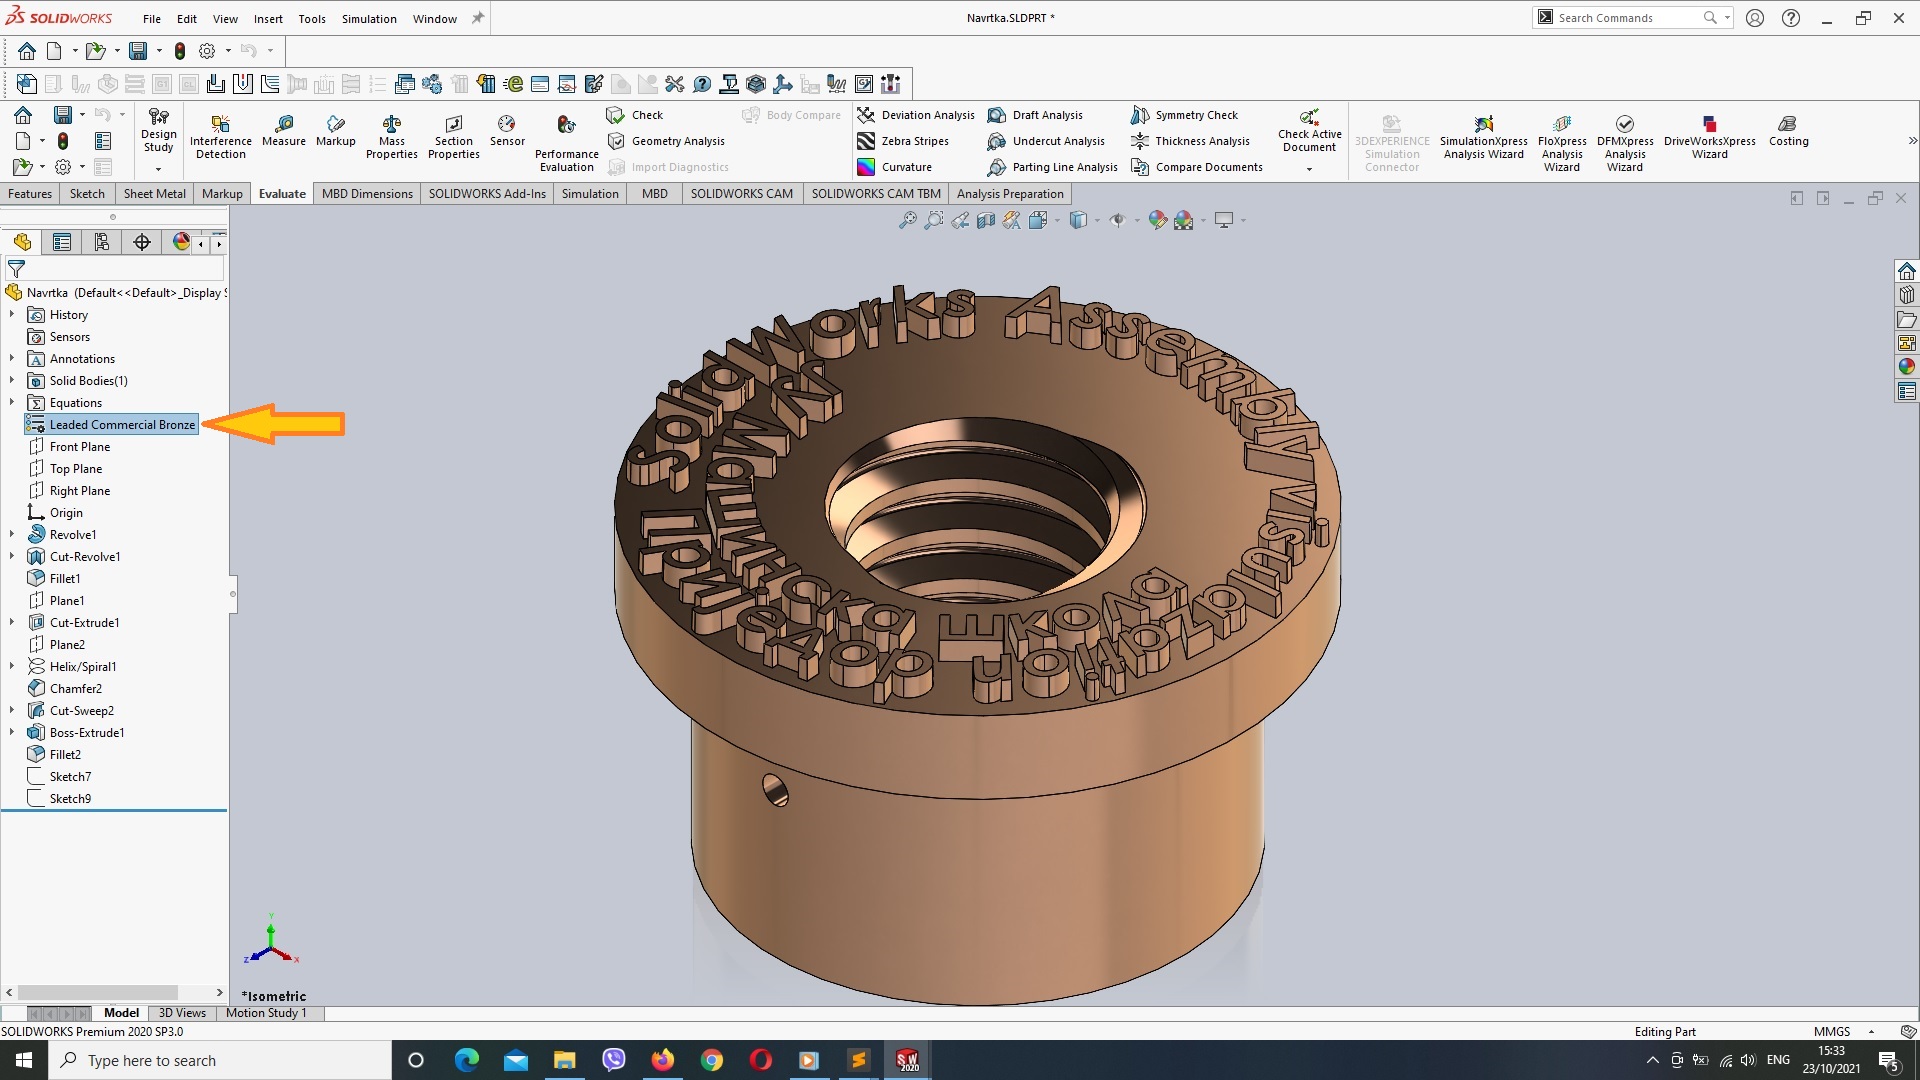Open the Appearances task pane tab
The image size is (1920, 1080).
click(x=1907, y=367)
